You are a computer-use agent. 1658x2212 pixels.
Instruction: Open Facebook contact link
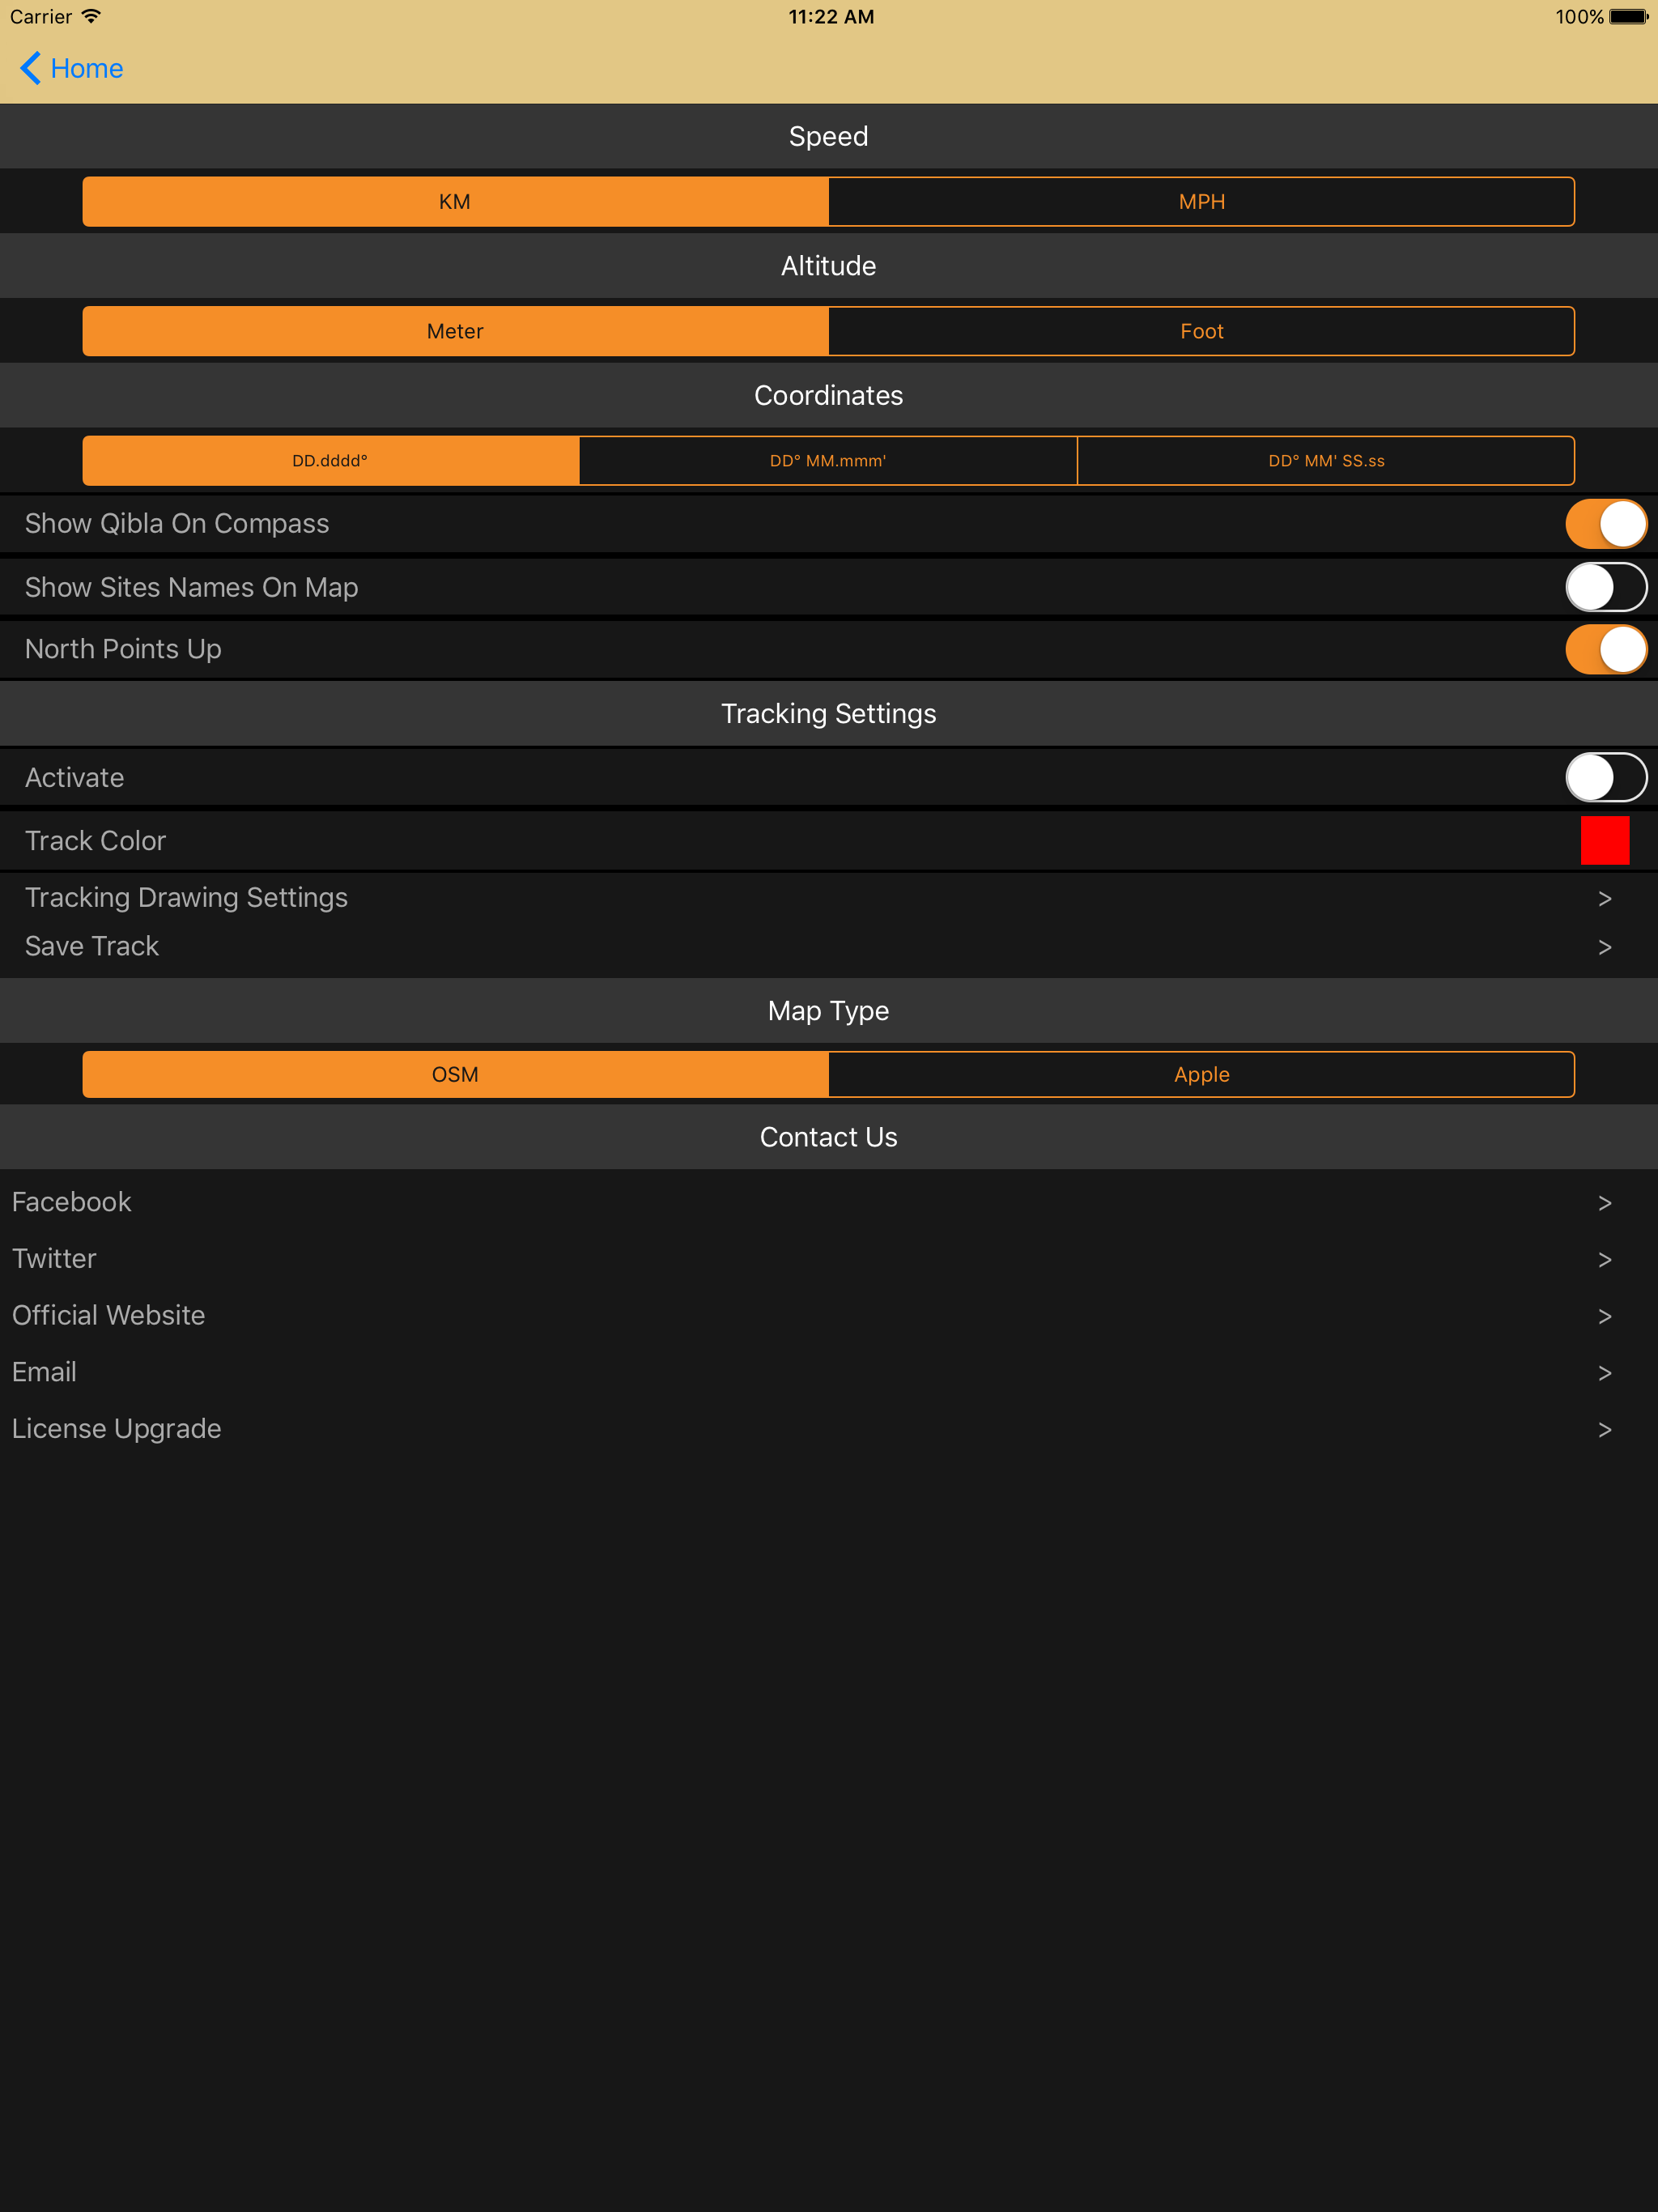[829, 1201]
